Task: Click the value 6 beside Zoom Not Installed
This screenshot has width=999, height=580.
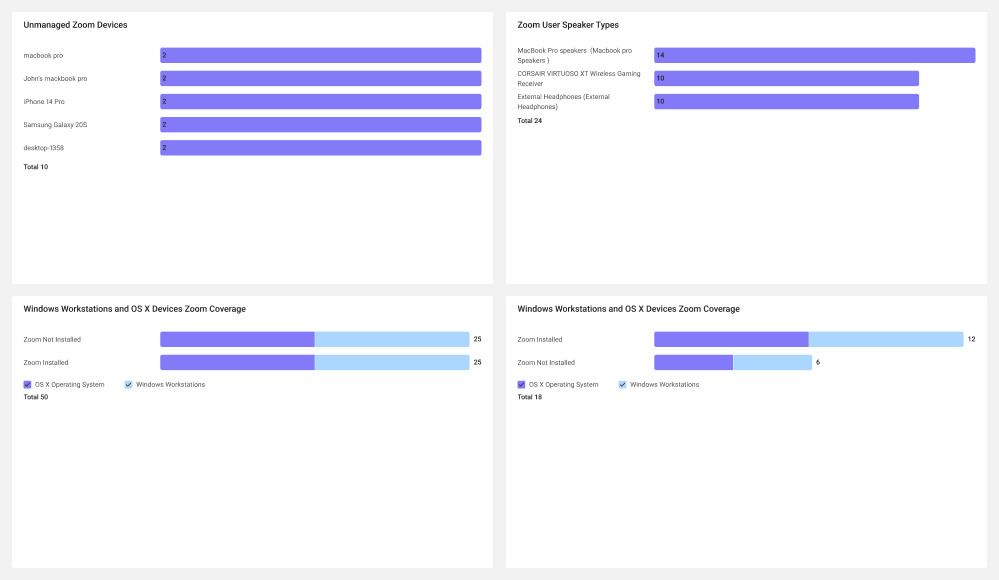Action: tap(818, 362)
